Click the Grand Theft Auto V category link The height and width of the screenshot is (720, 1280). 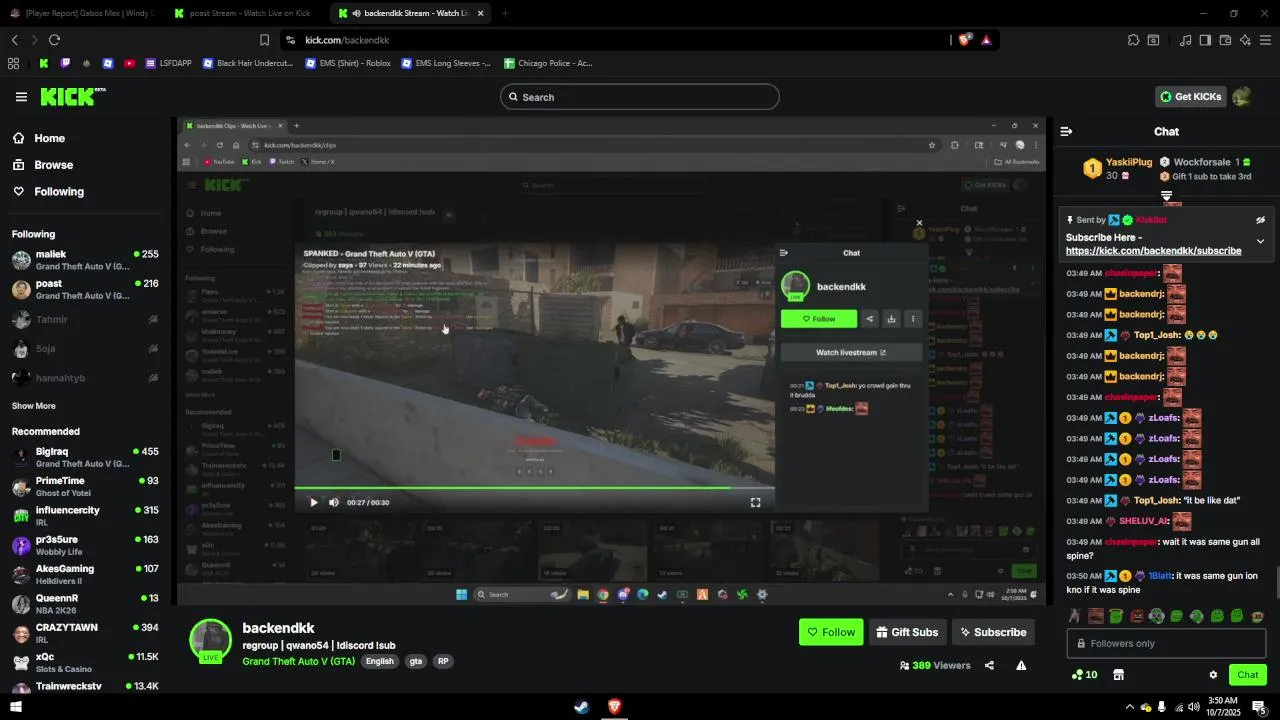pos(298,661)
